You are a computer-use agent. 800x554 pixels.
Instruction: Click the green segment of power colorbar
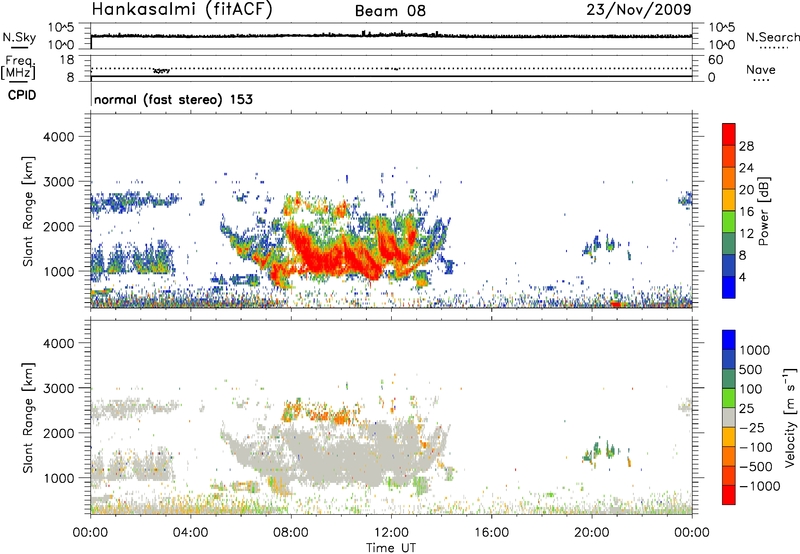[729, 222]
